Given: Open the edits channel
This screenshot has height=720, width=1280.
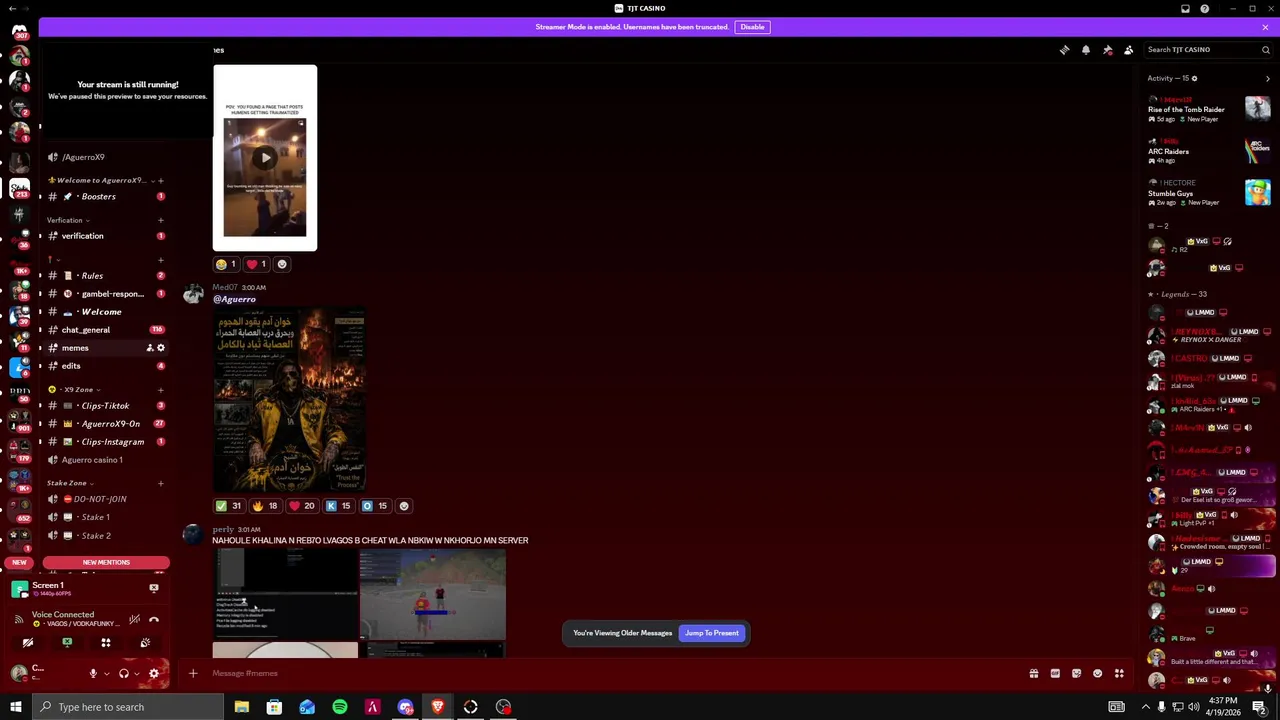Looking at the screenshot, I should pos(107,366).
